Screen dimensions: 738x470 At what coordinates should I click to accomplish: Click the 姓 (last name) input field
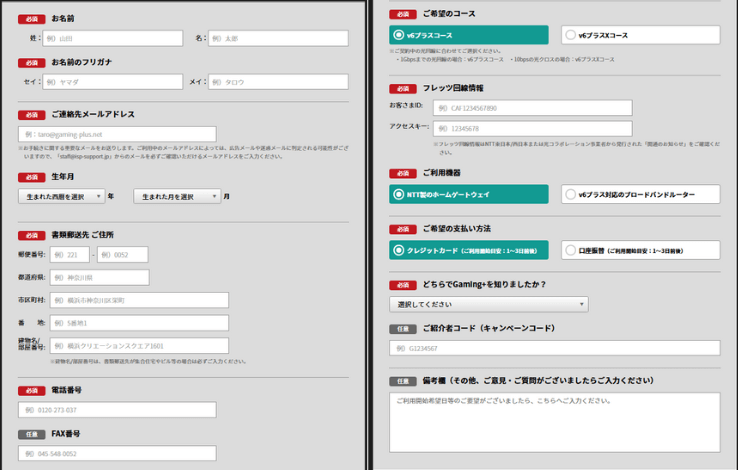(114, 38)
